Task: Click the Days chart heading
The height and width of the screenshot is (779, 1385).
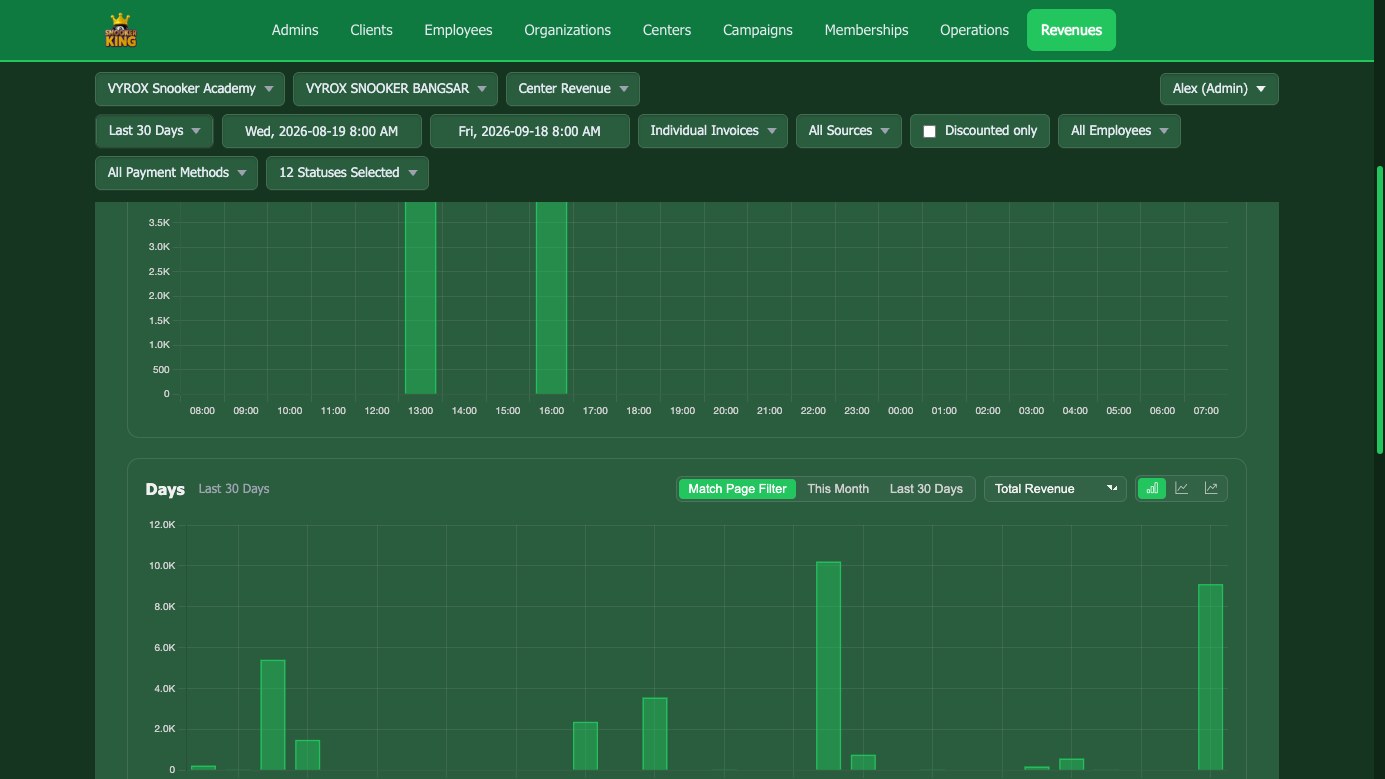Action: click(x=165, y=489)
